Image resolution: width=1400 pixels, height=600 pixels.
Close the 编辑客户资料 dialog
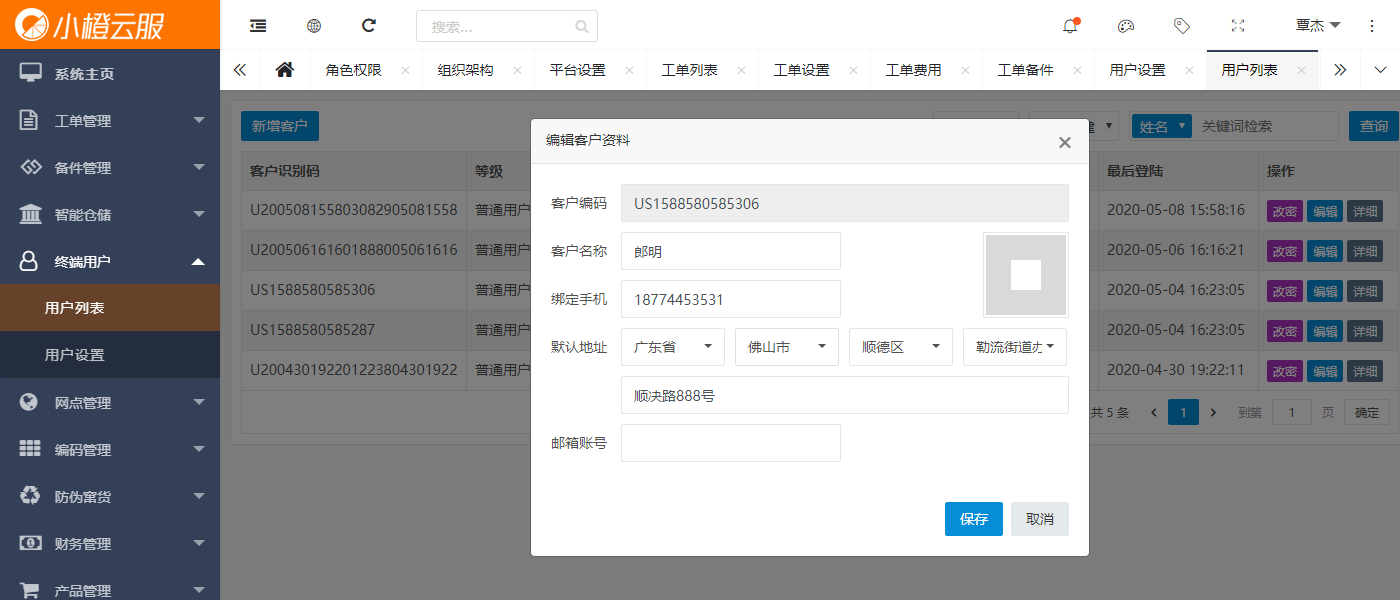pyautogui.click(x=1065, y=142)
